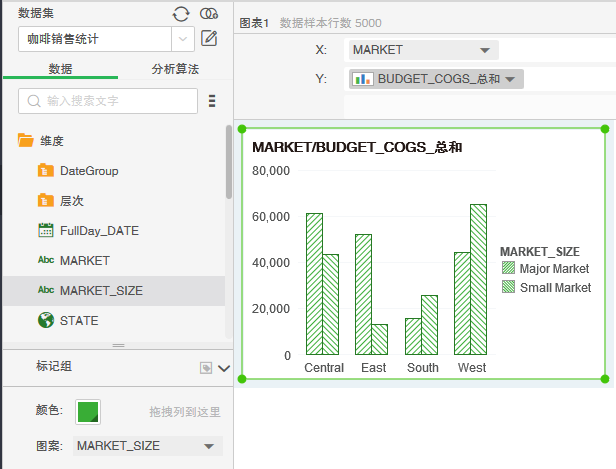Click the green 颜色 color swatch
This screenshot has width=616, height=469.
(88, 411)
